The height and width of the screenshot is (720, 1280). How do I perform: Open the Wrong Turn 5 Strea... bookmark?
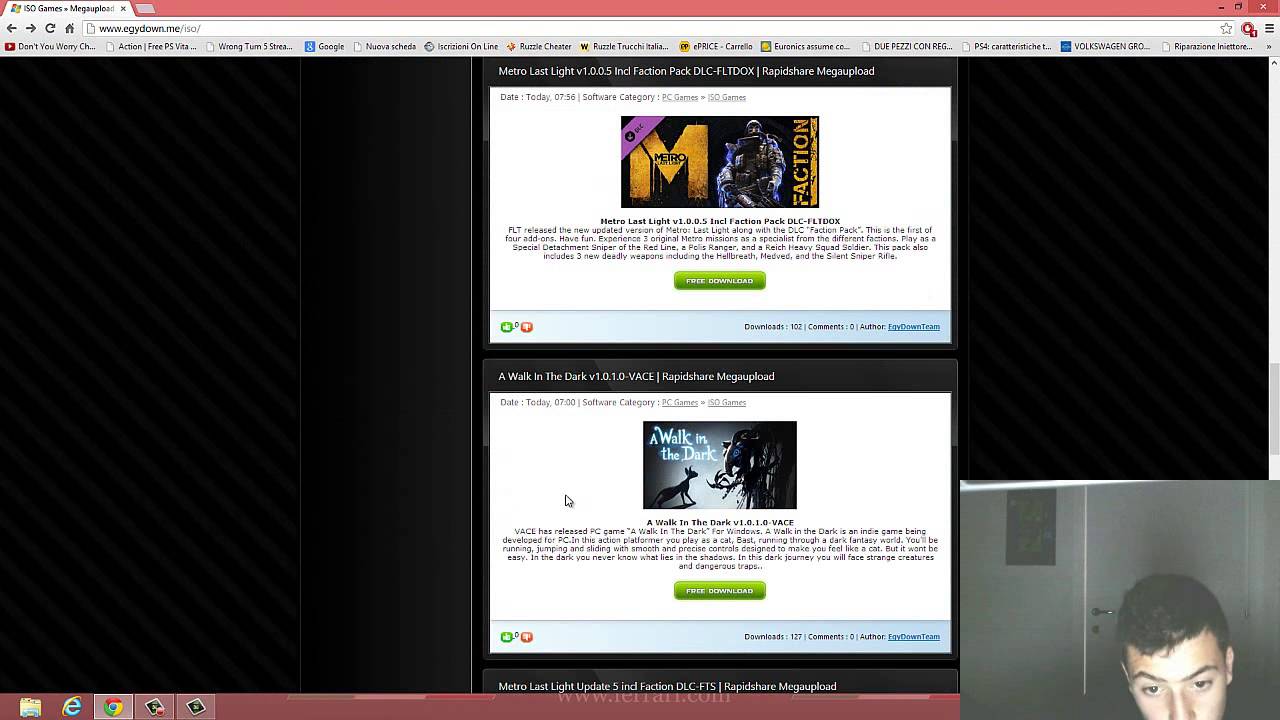point(248,46)
